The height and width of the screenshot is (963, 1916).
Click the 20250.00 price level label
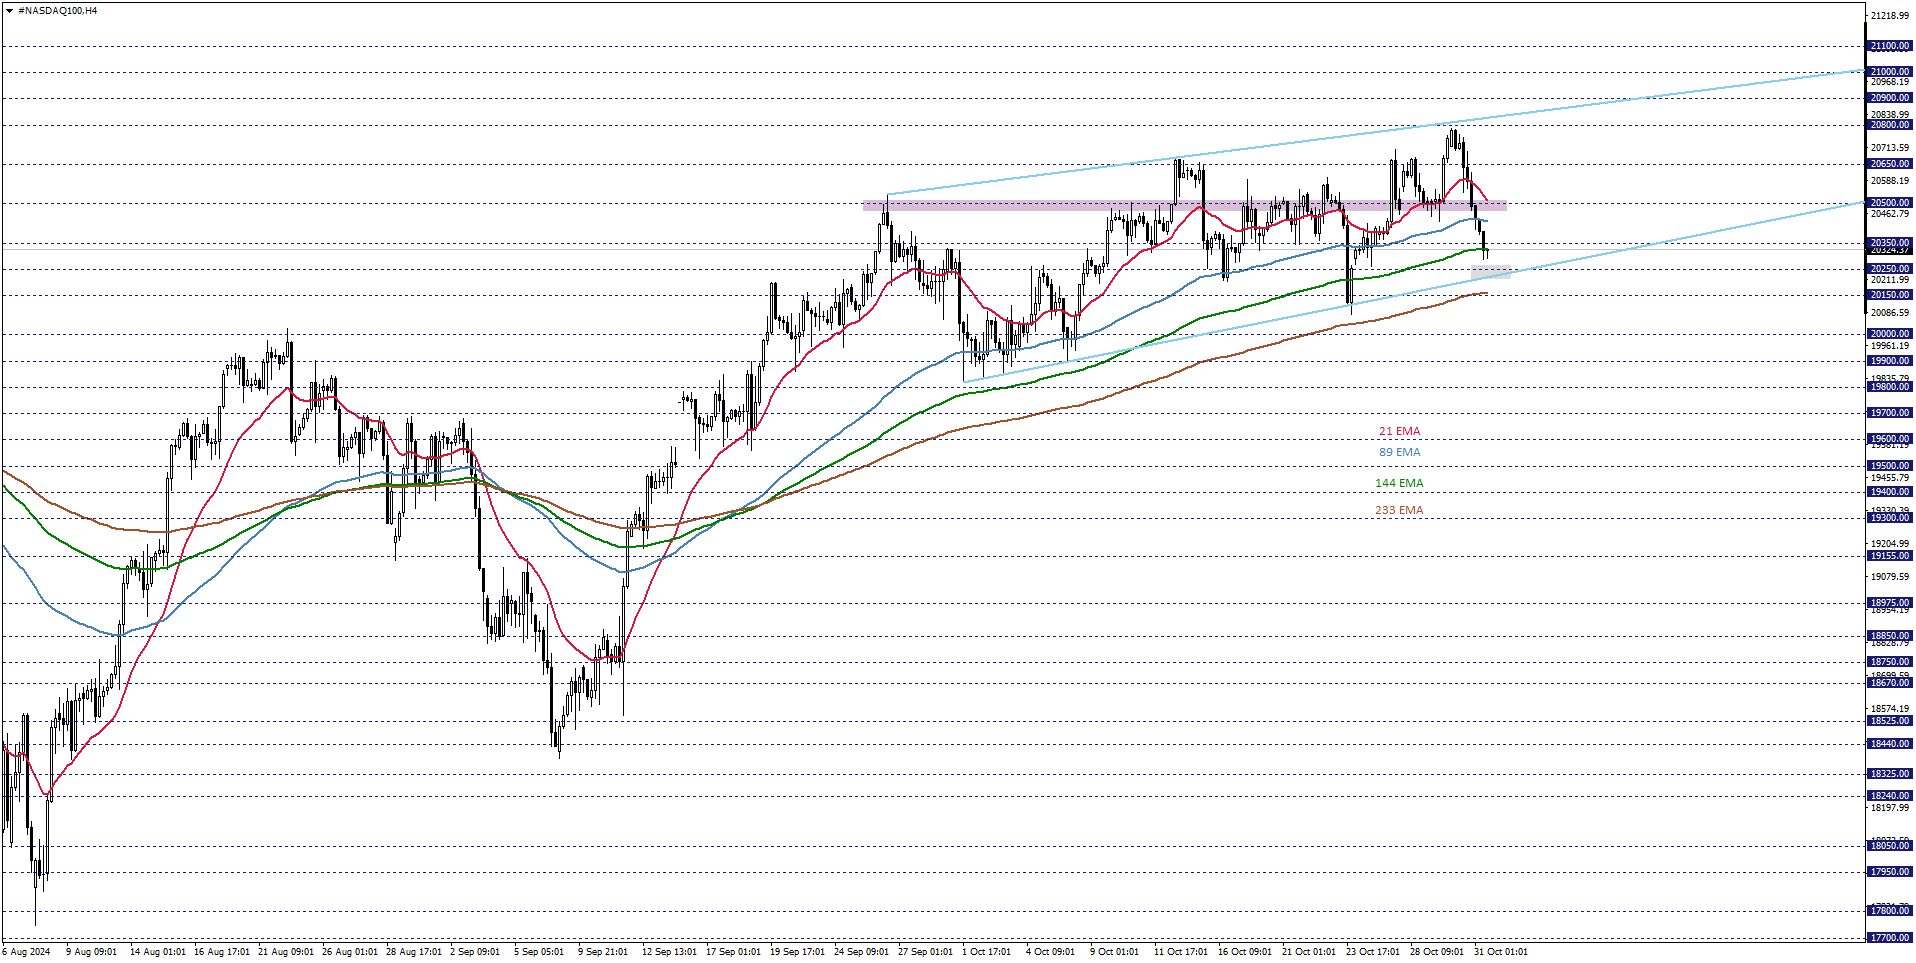click(x=1890, y=269)
